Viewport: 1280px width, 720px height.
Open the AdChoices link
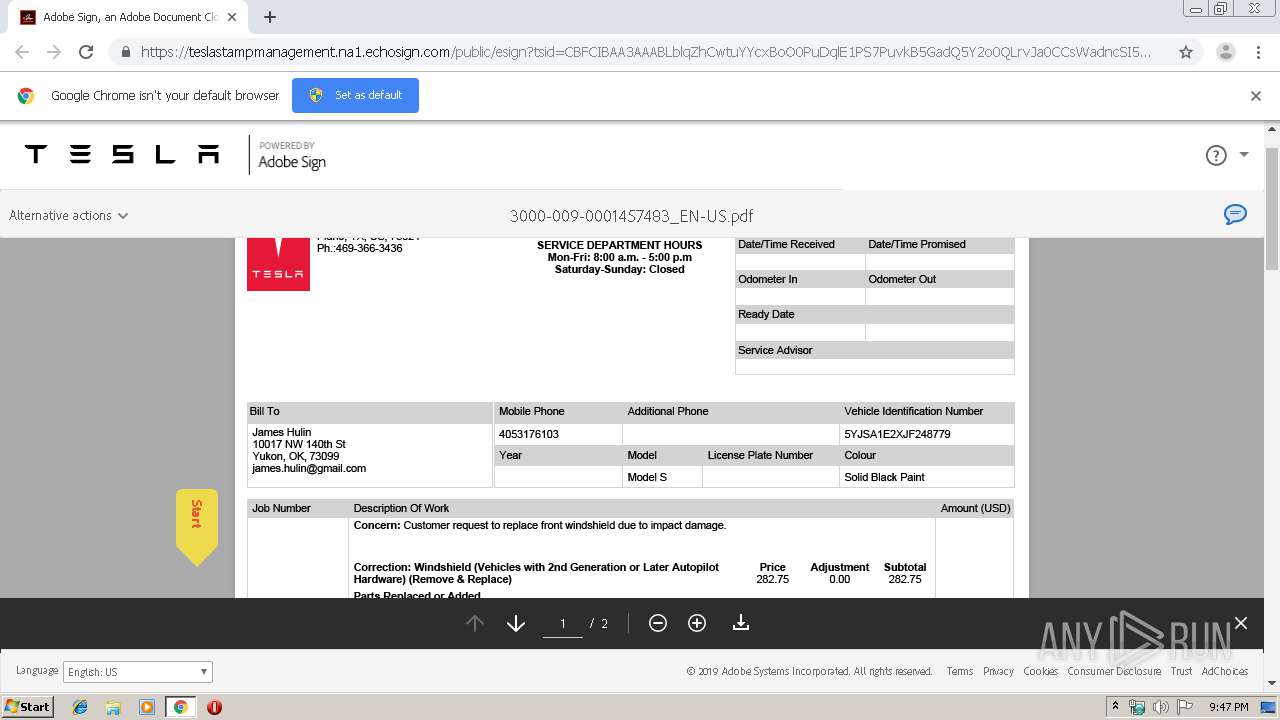click(1225, 671)
